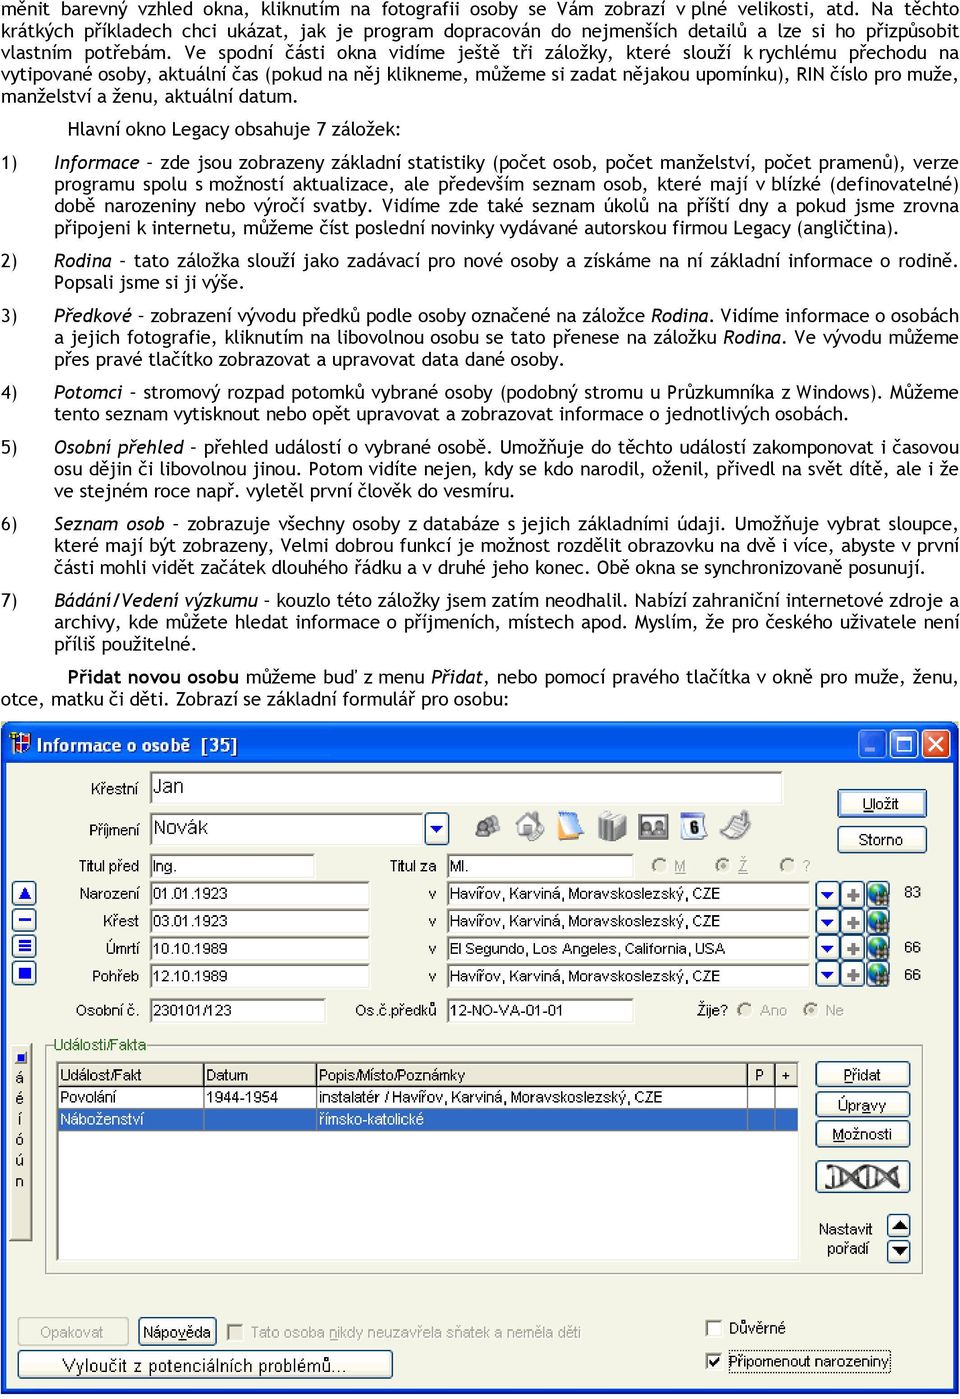The height and width of the screenshot is (1399, 960).
Task: Click the small square icon atop the character bar
Action: coord(21,1056)
